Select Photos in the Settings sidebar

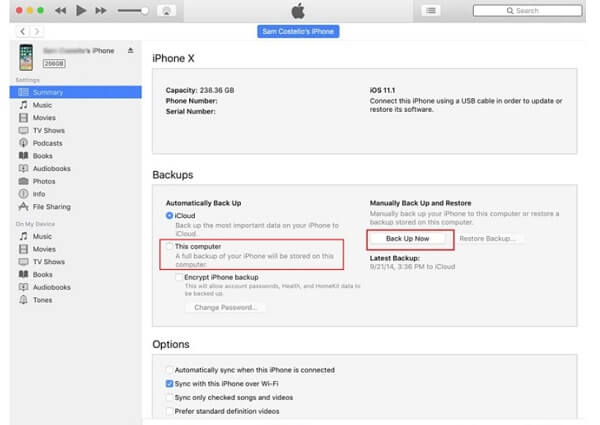(43, 181)
